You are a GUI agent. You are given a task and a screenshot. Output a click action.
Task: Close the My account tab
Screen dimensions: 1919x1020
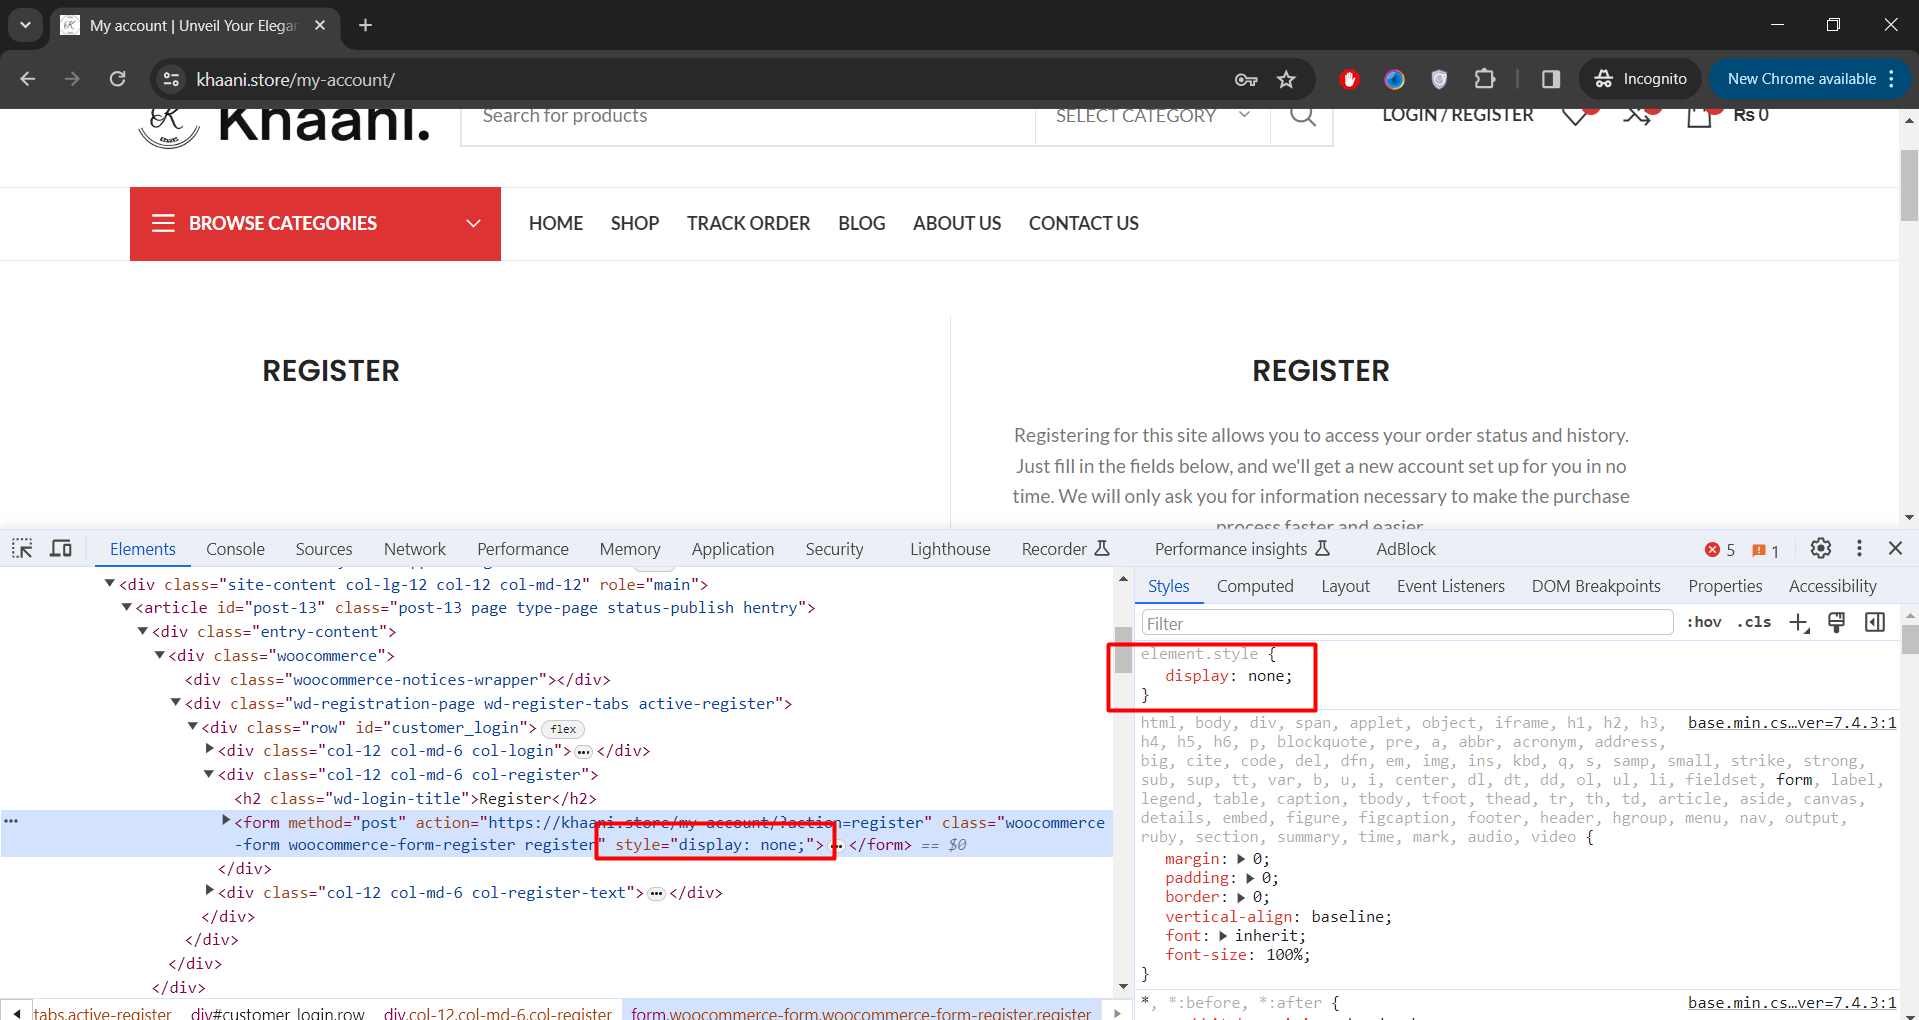pos(320,25)
